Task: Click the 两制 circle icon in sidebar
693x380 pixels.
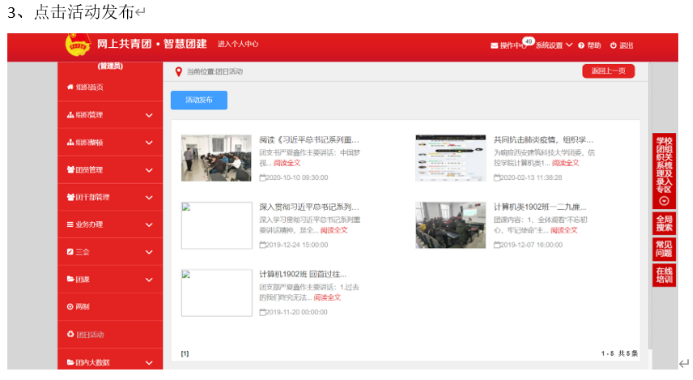Action: pyautogui.click(x=70, y=307)
